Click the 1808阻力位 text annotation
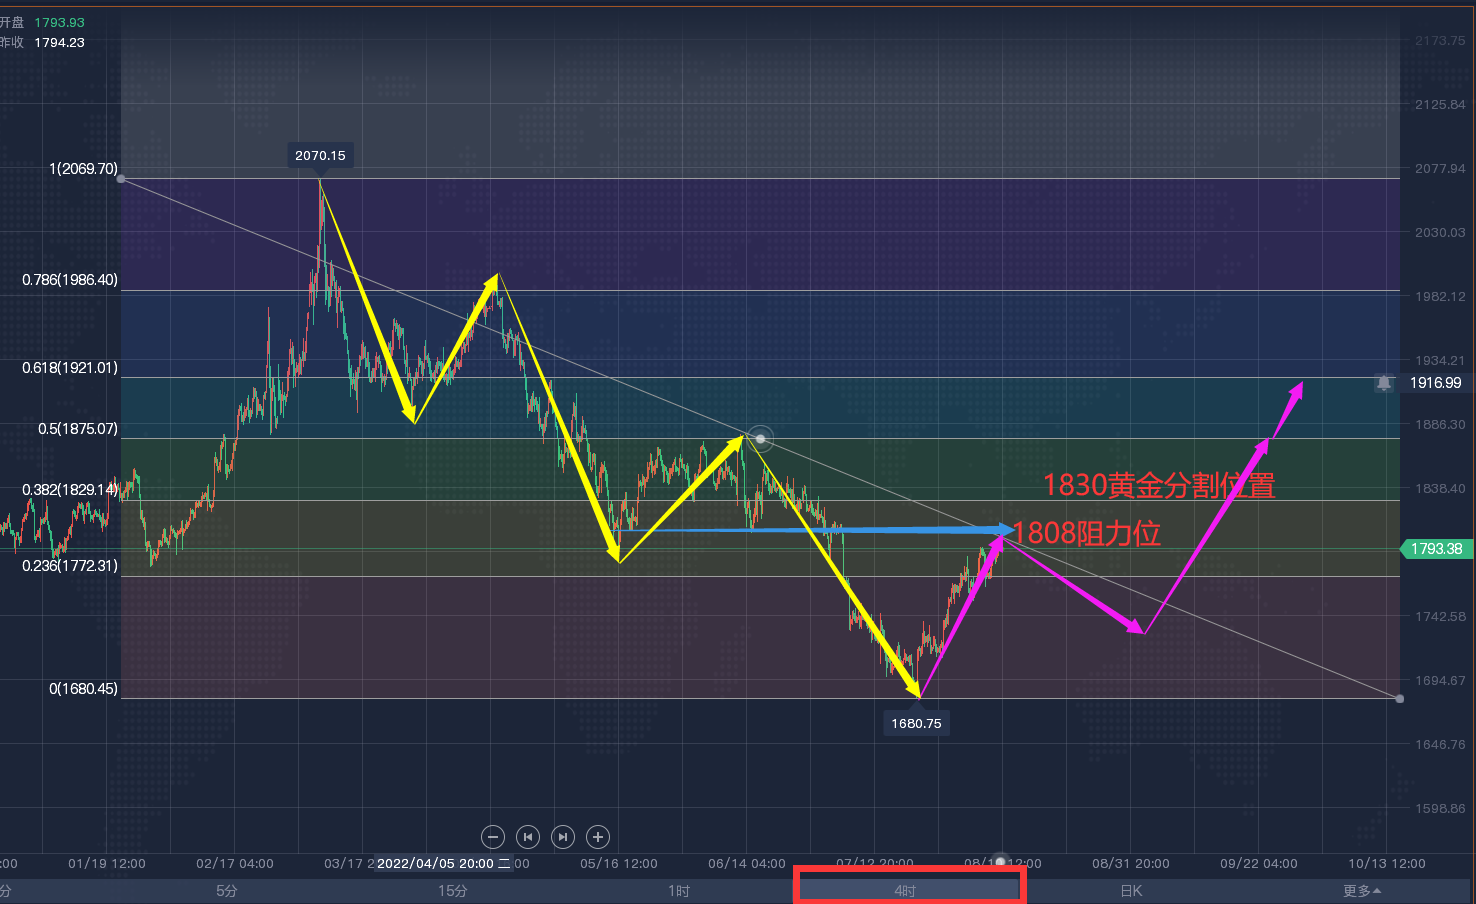This screenshot has width=1476, height=904. (x=1087, y=533)
